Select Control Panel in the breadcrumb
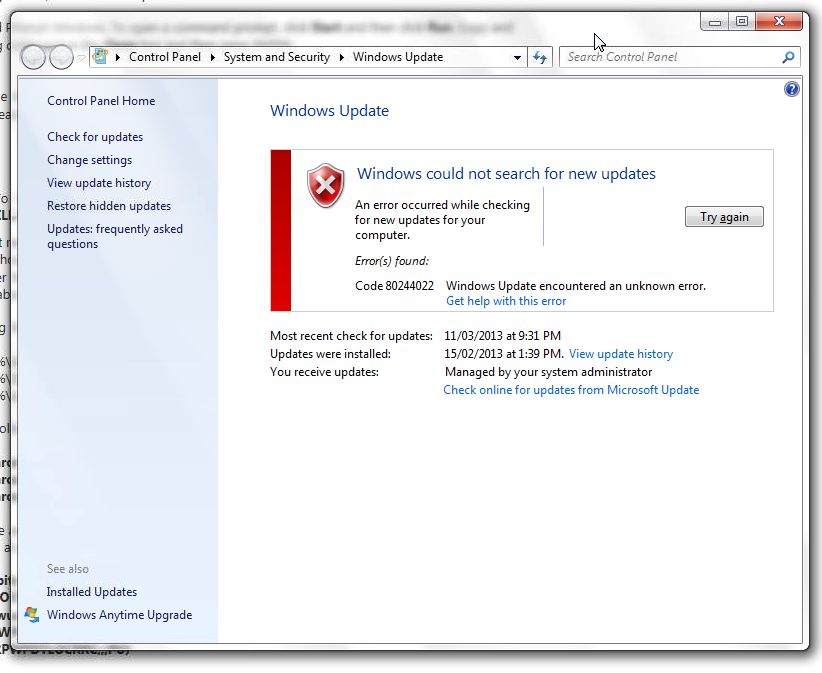822x673 pixels. 165,57
